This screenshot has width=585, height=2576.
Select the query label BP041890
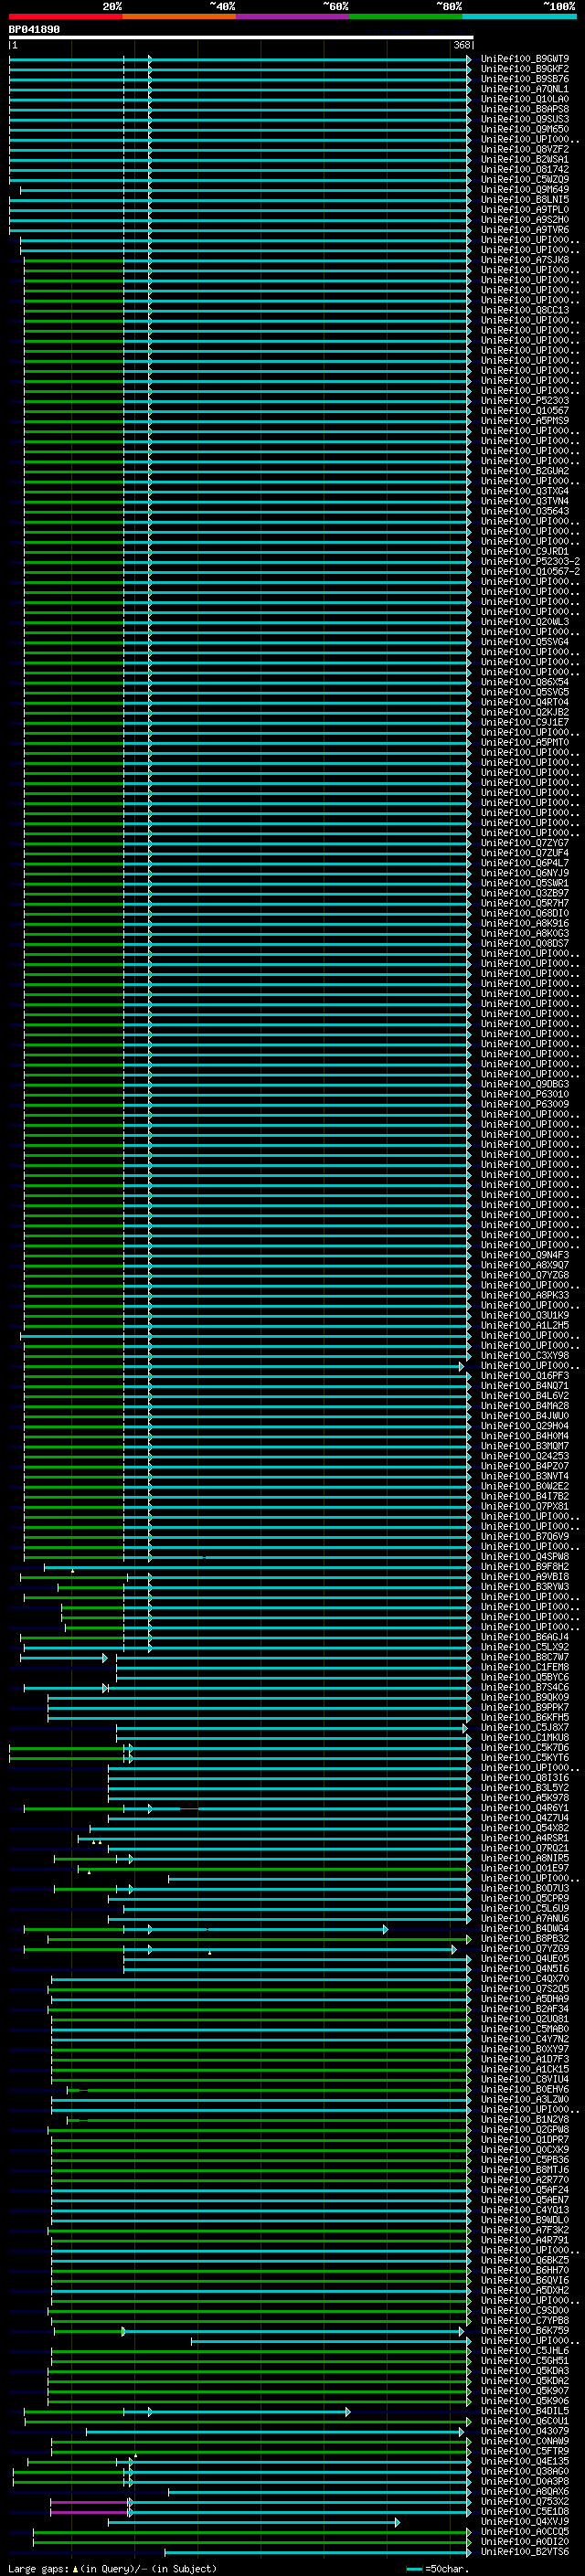34,29
